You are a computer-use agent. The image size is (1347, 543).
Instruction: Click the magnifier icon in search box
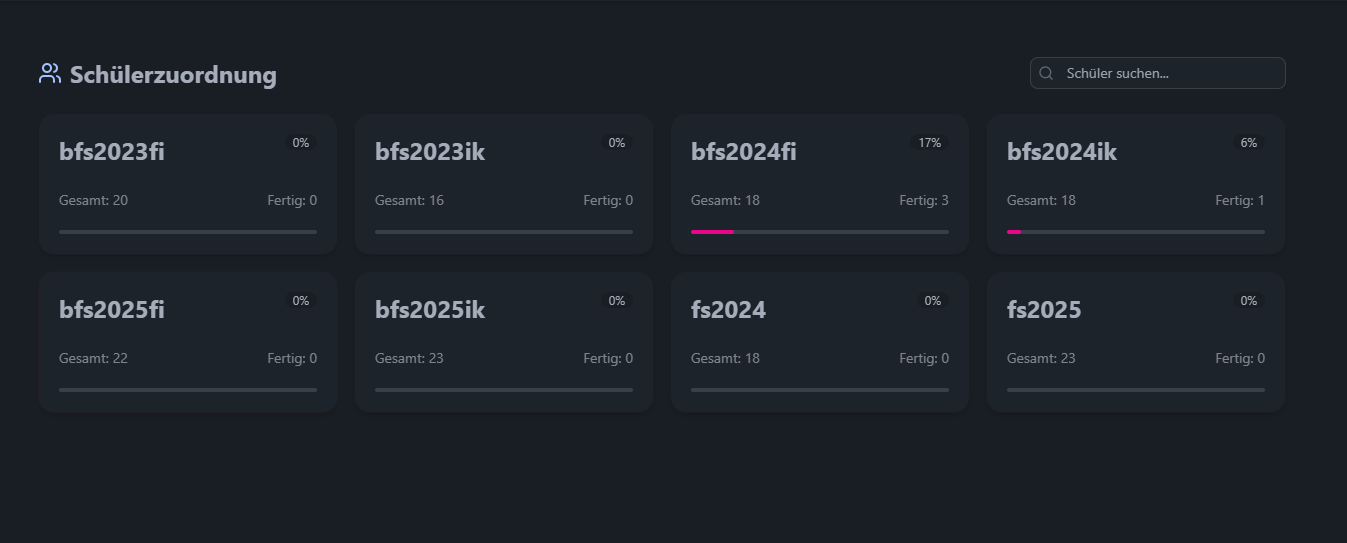click(x=1047, y=73)
